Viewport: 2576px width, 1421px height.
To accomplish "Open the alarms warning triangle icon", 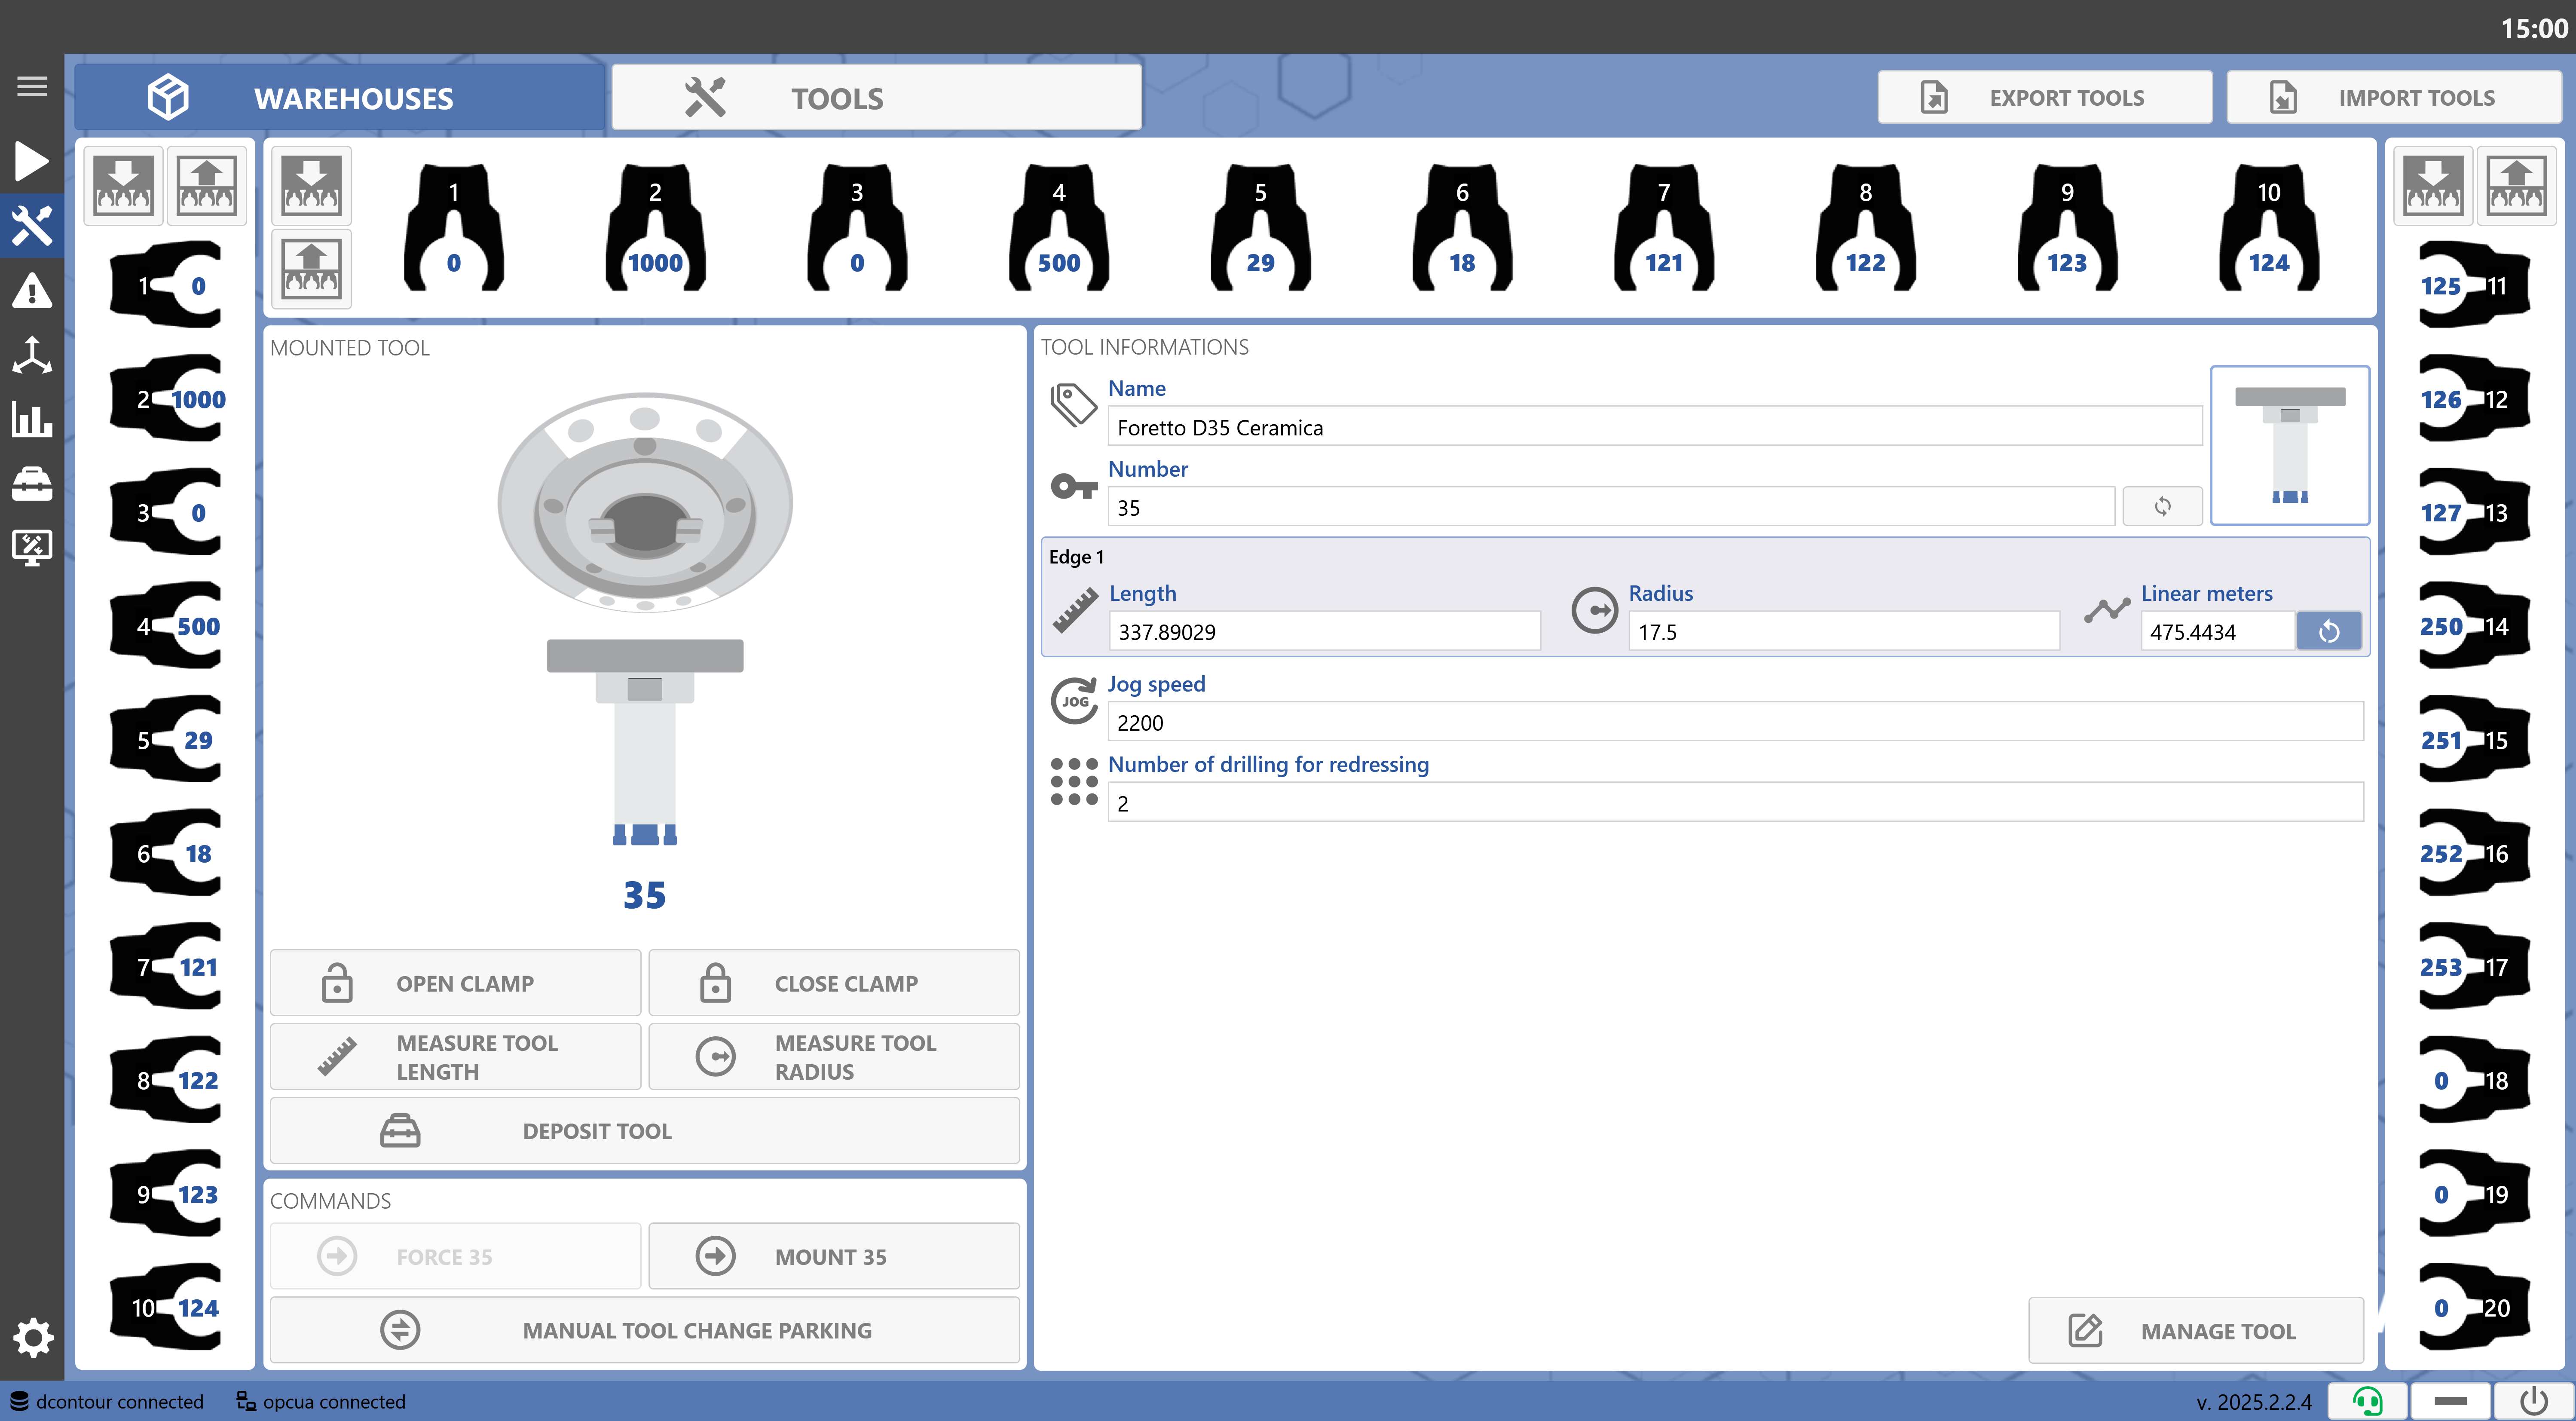I will pos(32,291).
